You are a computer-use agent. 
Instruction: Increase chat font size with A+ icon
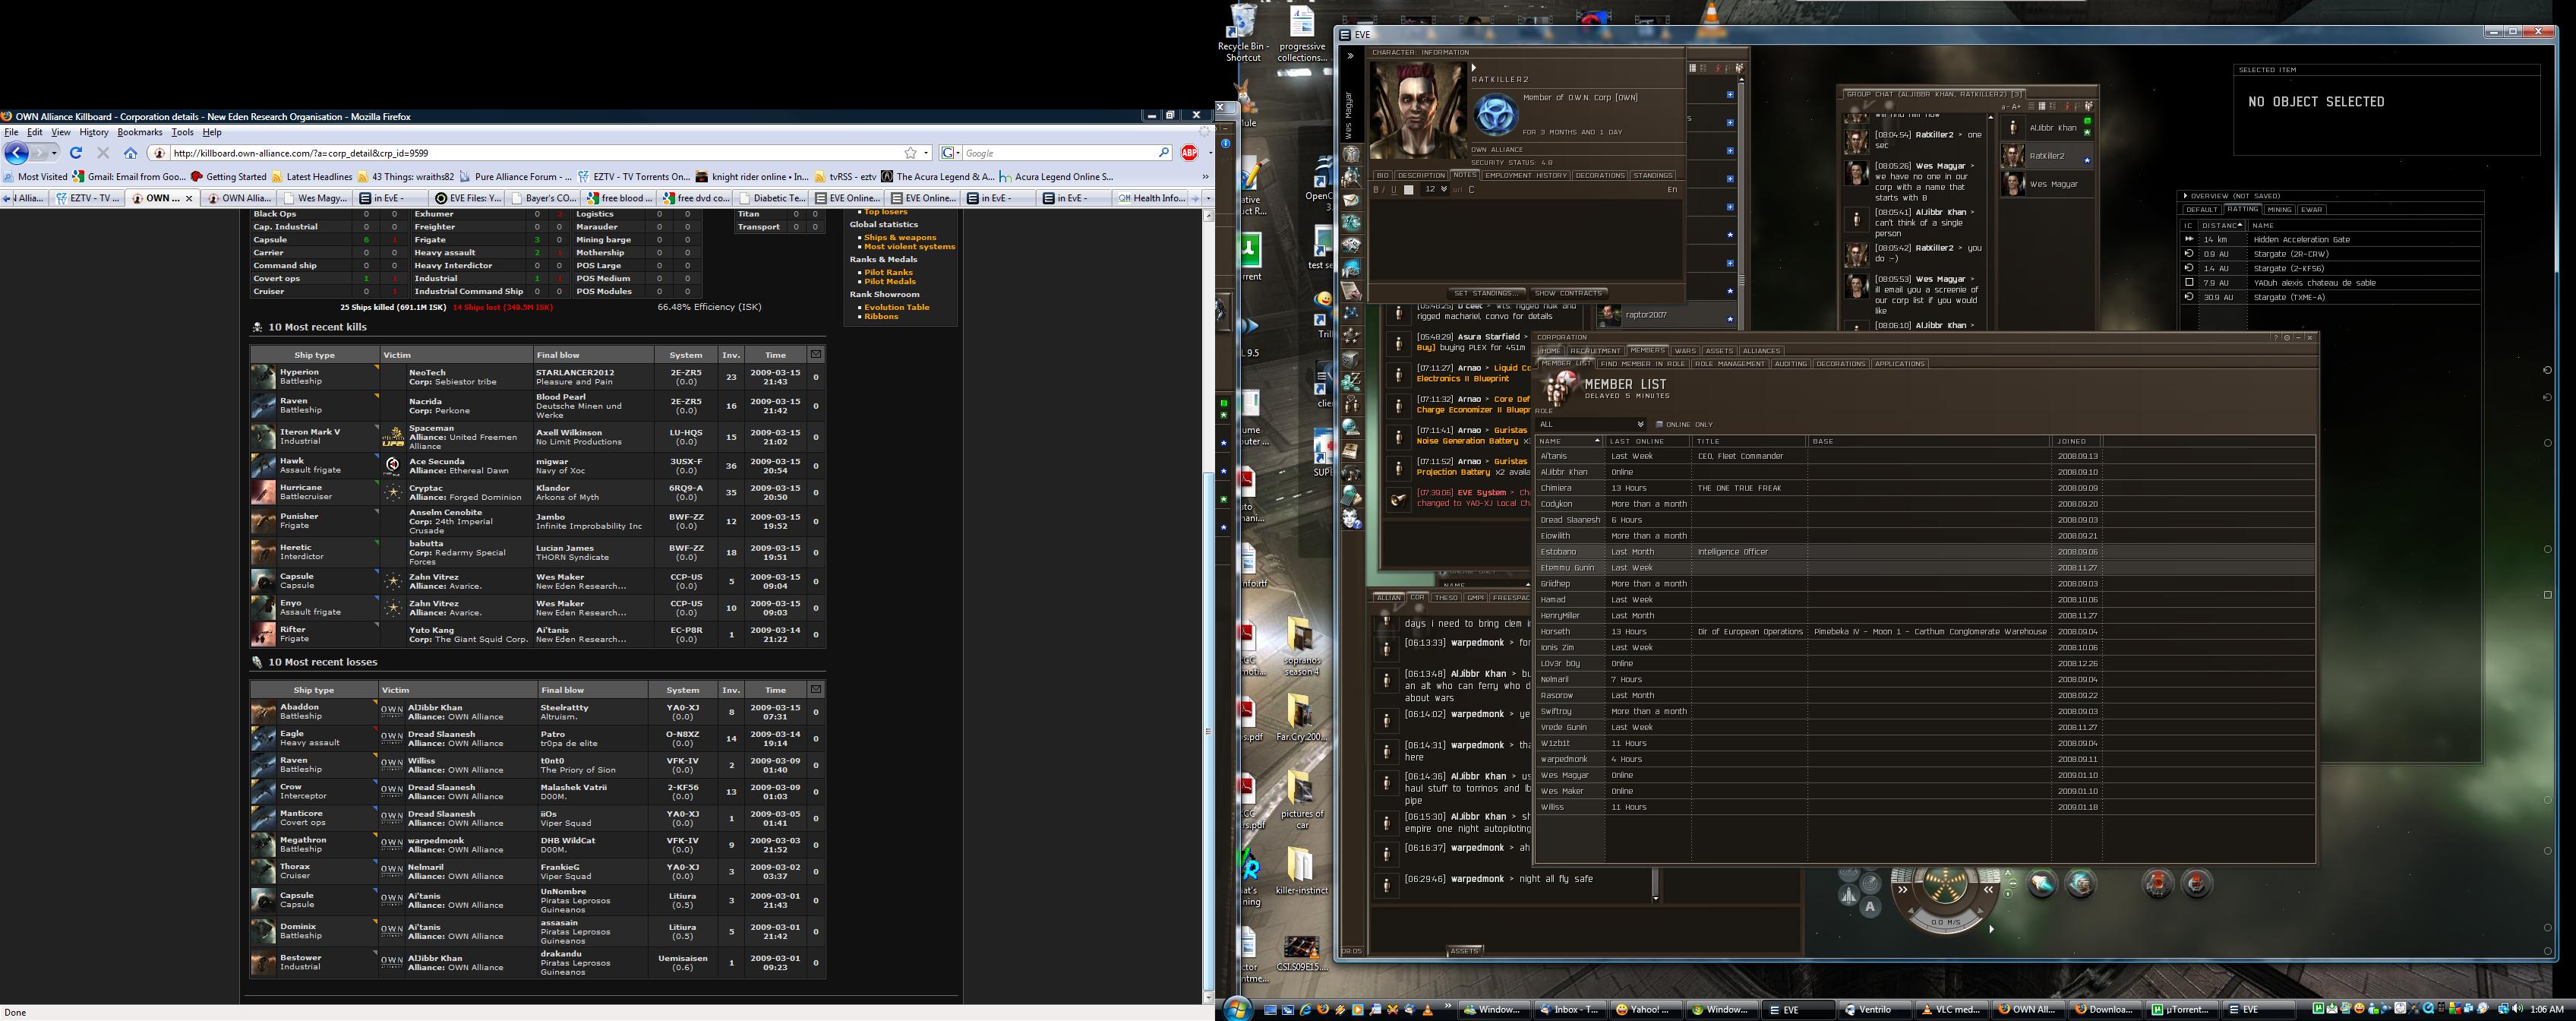pyautogui.click(x=2016, y=106)
